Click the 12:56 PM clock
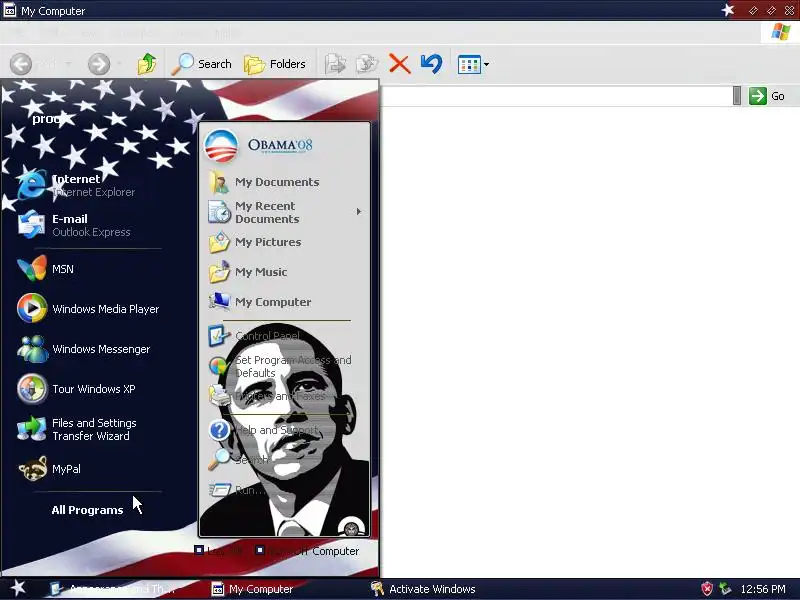The image size is (800, 600). click(x=763, y=589)
